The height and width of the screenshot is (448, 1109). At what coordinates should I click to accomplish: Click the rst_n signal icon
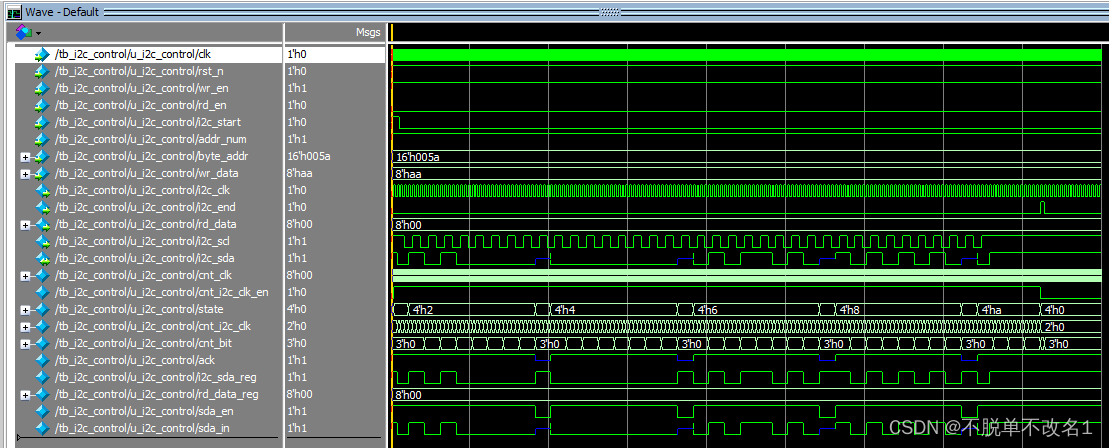pyautogui.click(x=42, y=71)
